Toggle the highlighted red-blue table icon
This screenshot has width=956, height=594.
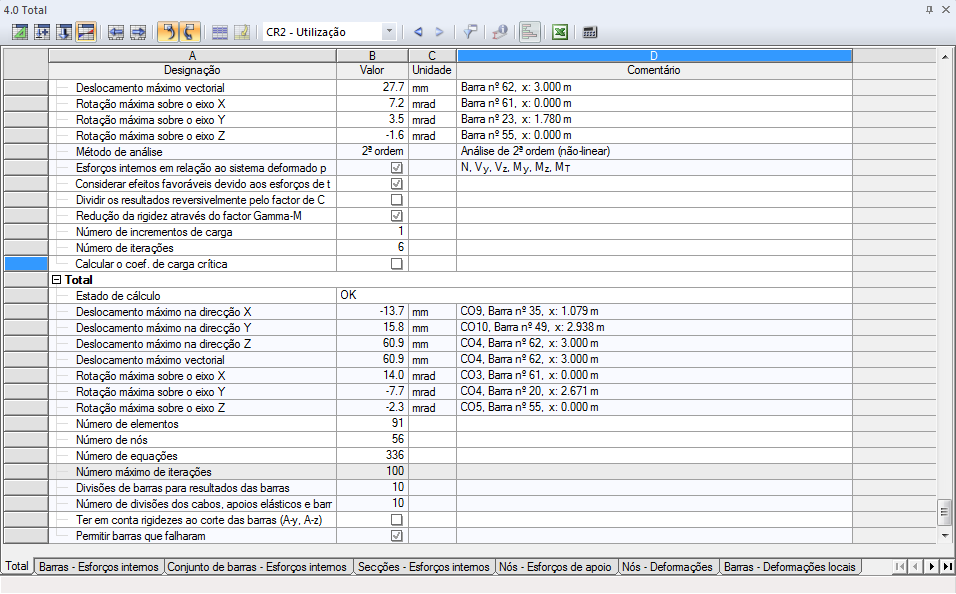(x=86, y=32)
